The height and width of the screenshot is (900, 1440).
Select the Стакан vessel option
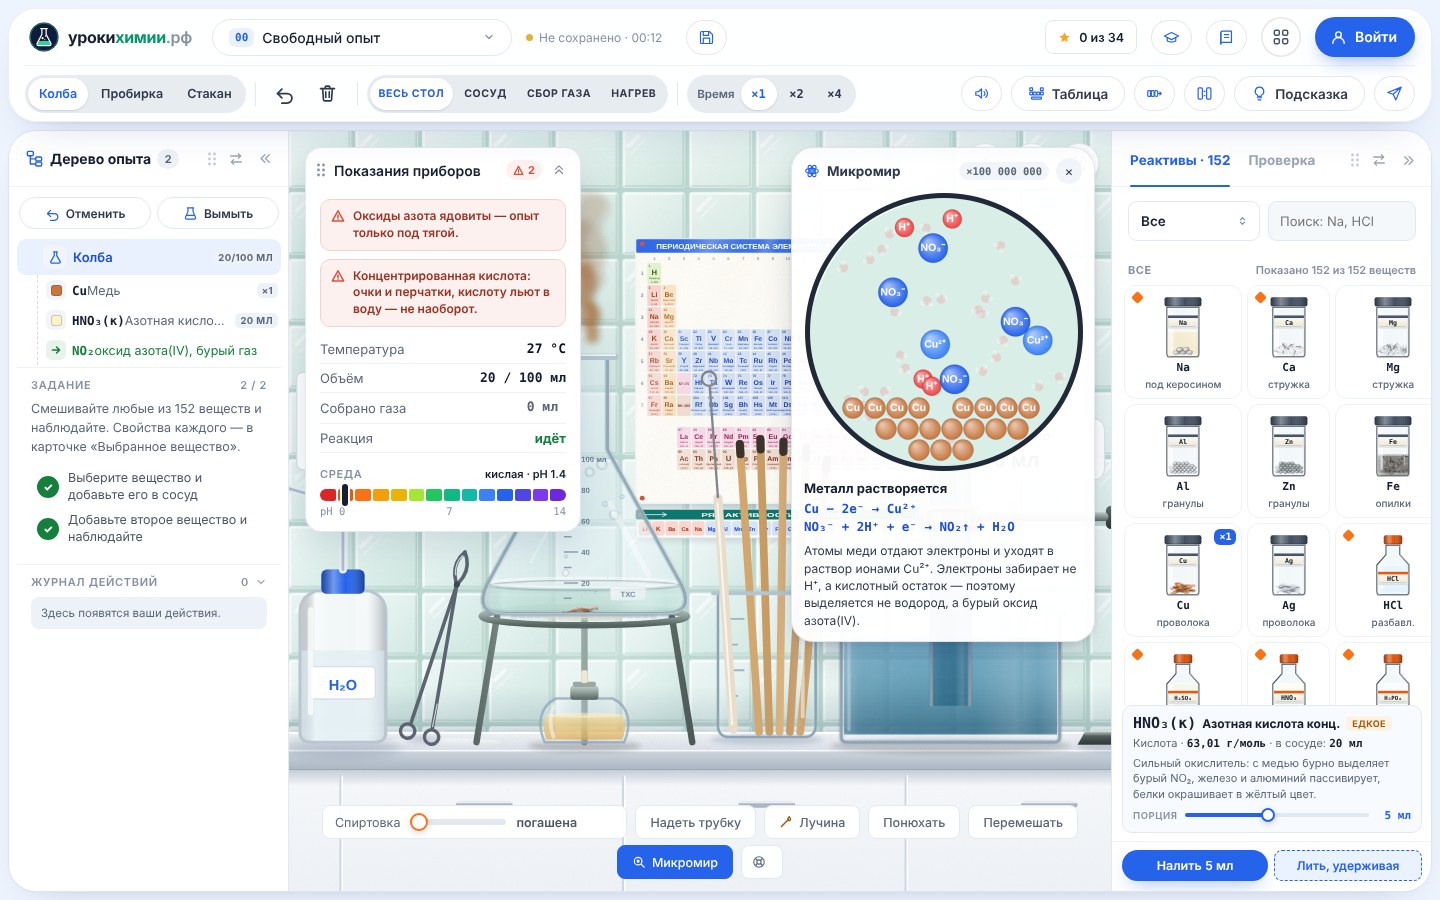click(x=209, y=94)
